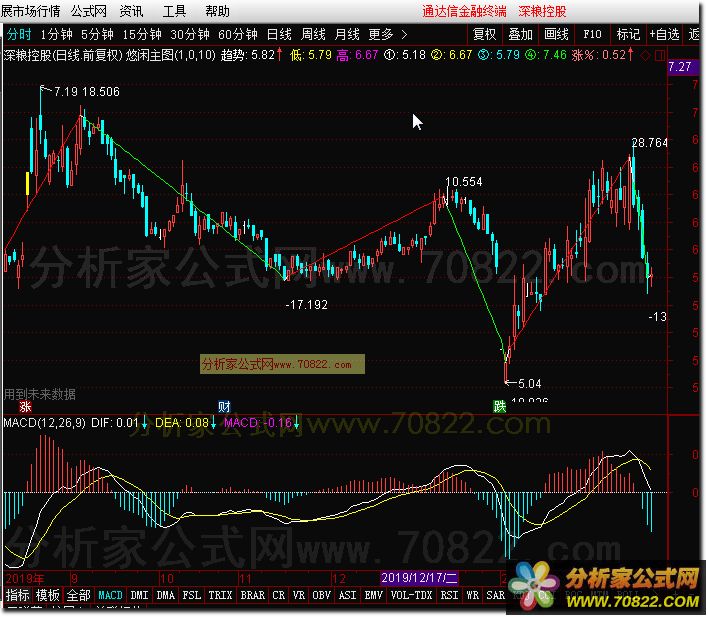Viewport: 708px width, 617px height.
Task: Click the 分析家公式网 www.70822.com link
Action: 282,364
